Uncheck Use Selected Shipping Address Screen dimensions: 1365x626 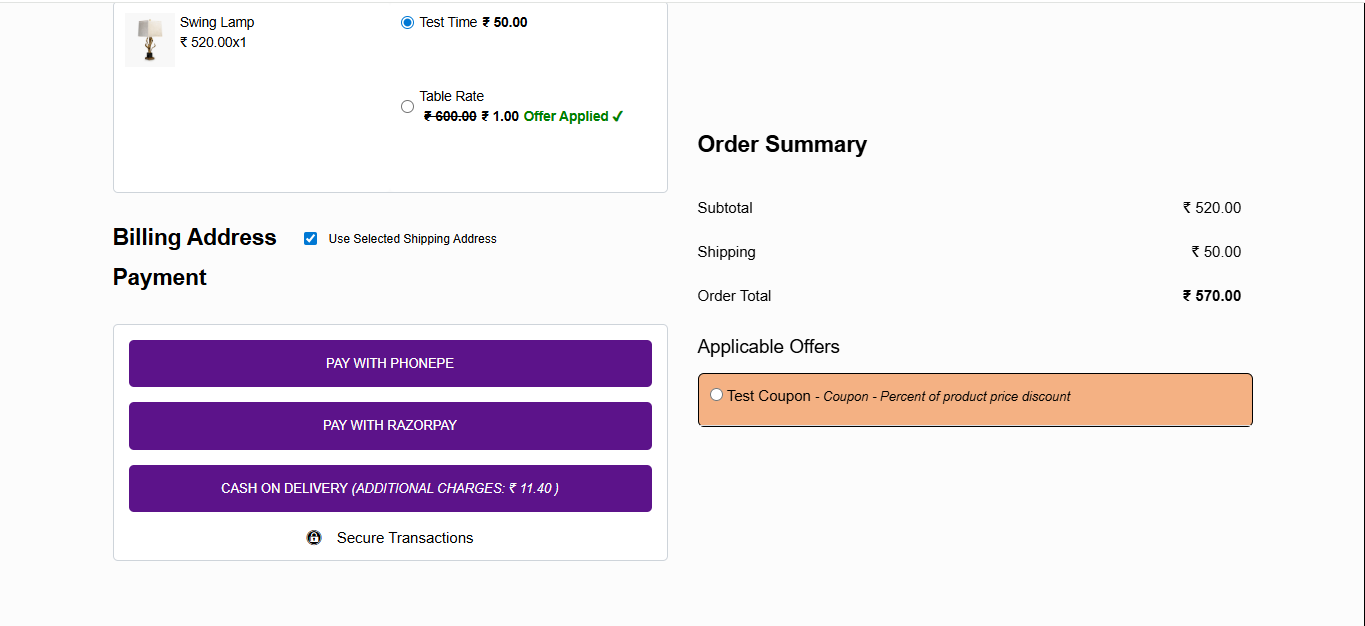pyautogui.click(x=310, y=238)
